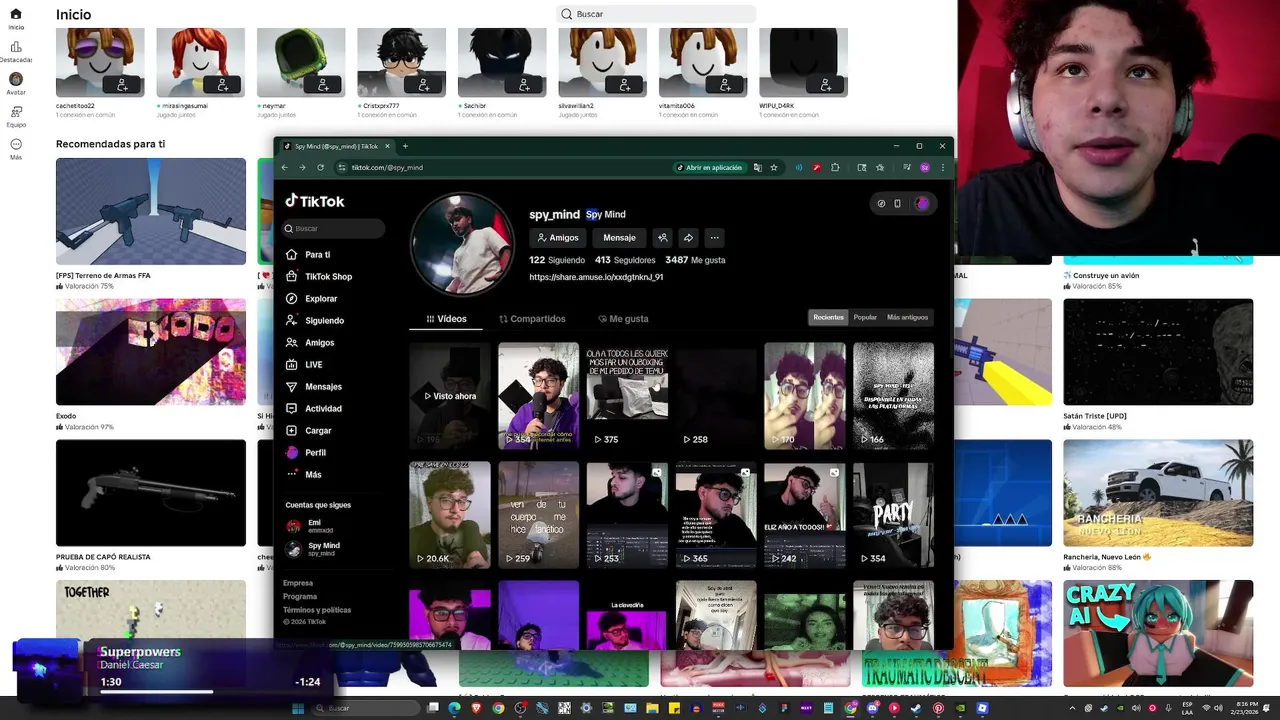Image resolution: width=1280 pixels, height=720 pixels.
Task: Open the share.amuse.io profile link
Action: (x=596, y=277)
